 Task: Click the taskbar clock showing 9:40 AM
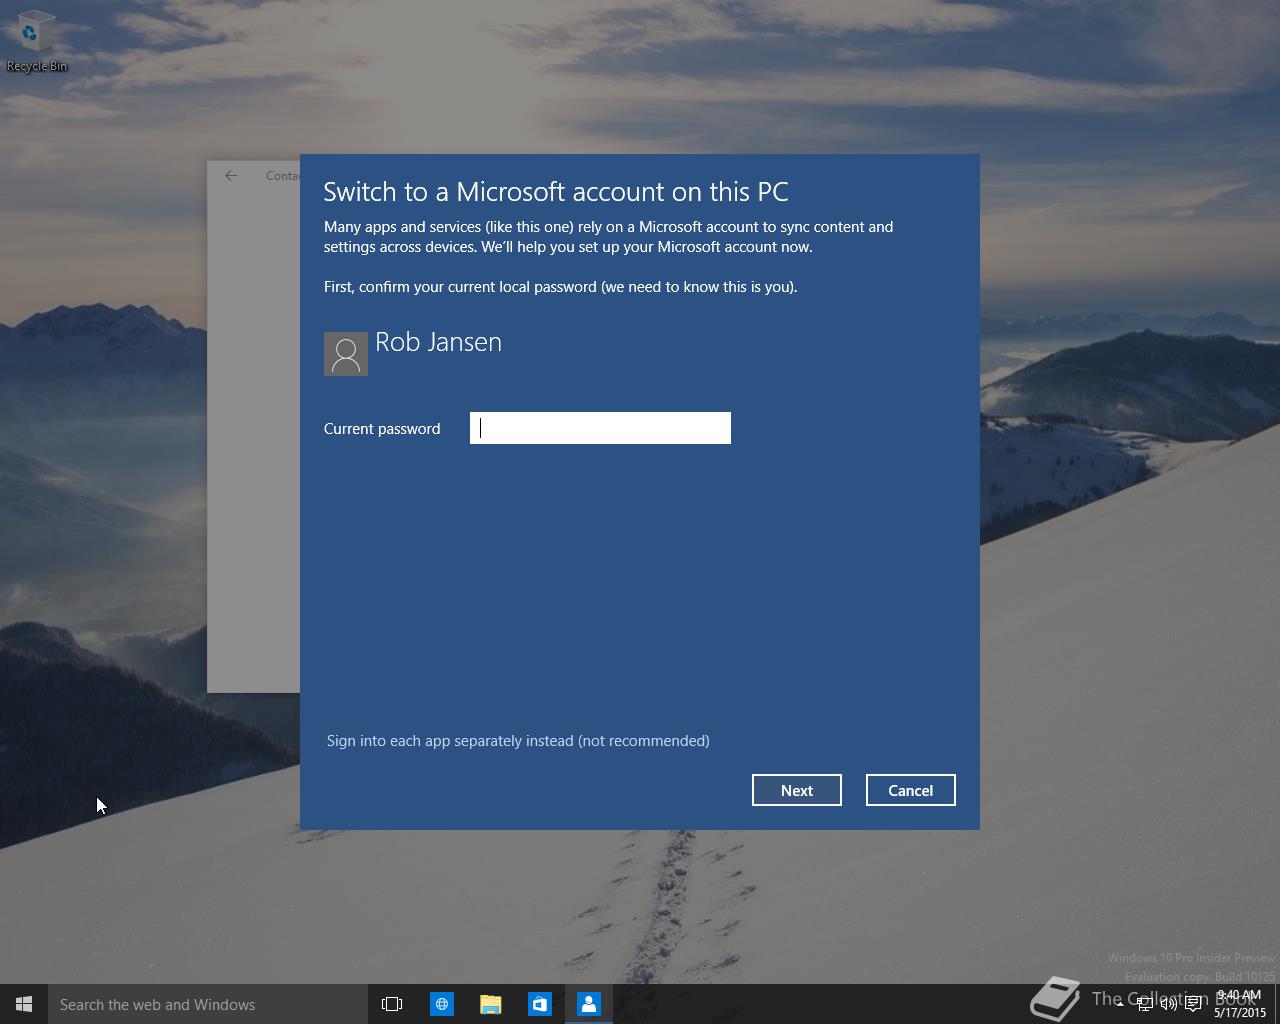(x=1240, y=1004)
